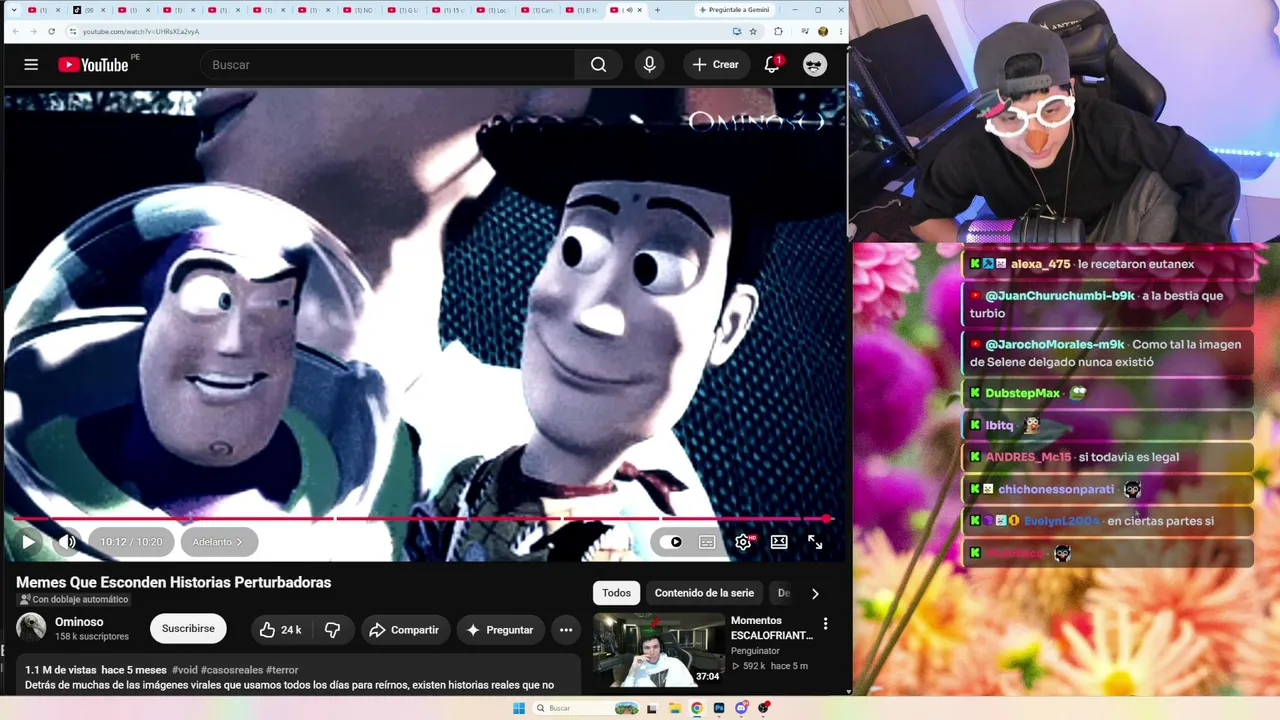Click the #casosreales hashtag
Screen dimensions: 1280x720
point(232,670)
